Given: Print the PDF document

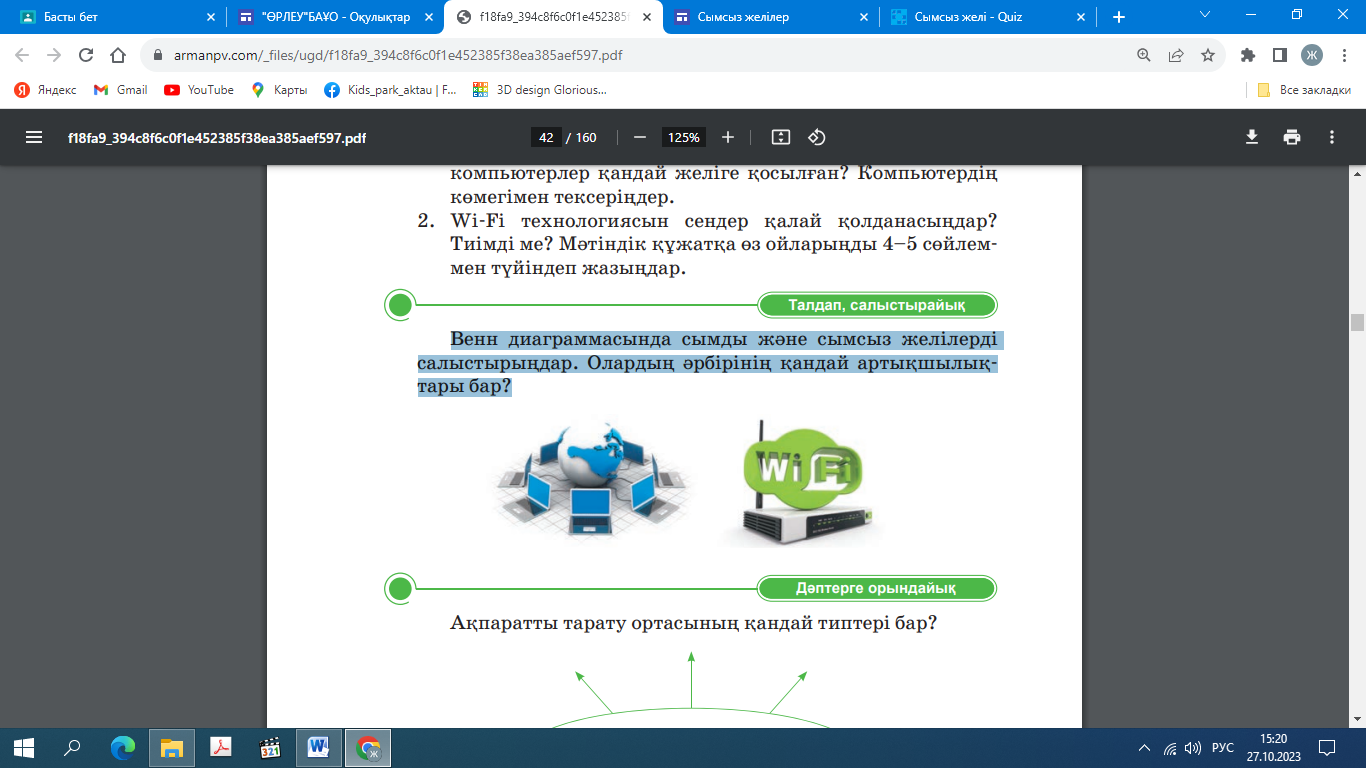Looking at the screenshot, I should [x=1292, y=137].
